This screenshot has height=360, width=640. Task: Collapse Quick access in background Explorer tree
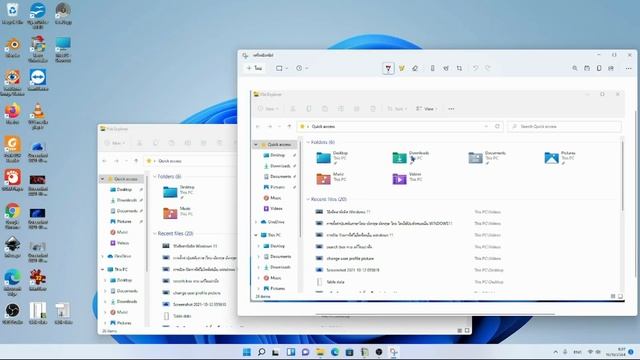pyautogui.click(x=102, y=179)
